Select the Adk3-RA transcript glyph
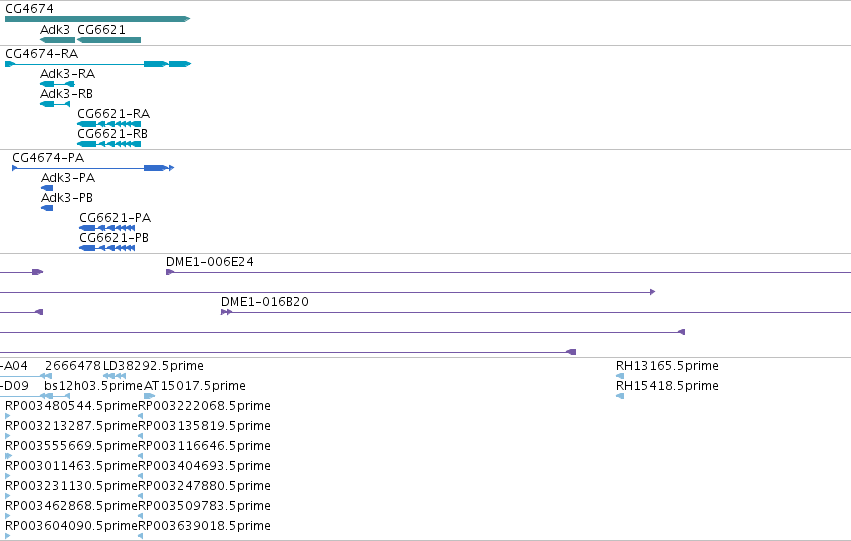851x541 pixels. coord(58,84)
